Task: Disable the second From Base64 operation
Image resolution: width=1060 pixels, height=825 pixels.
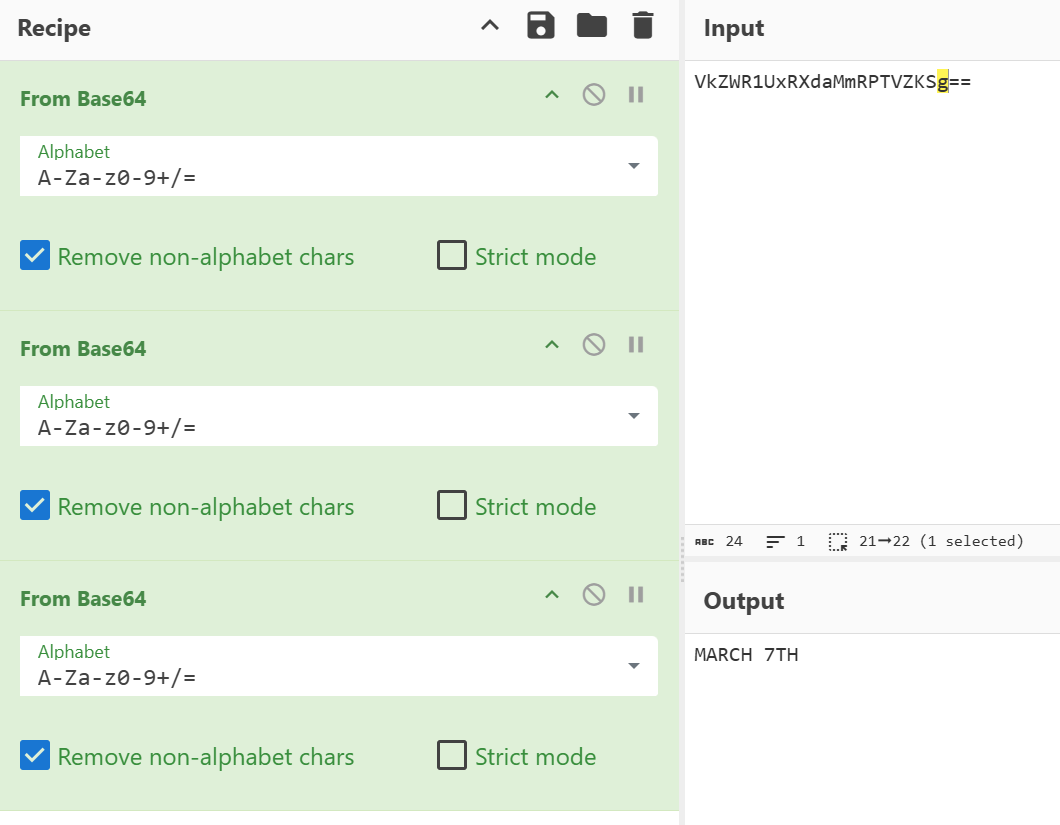Action: 594,345
